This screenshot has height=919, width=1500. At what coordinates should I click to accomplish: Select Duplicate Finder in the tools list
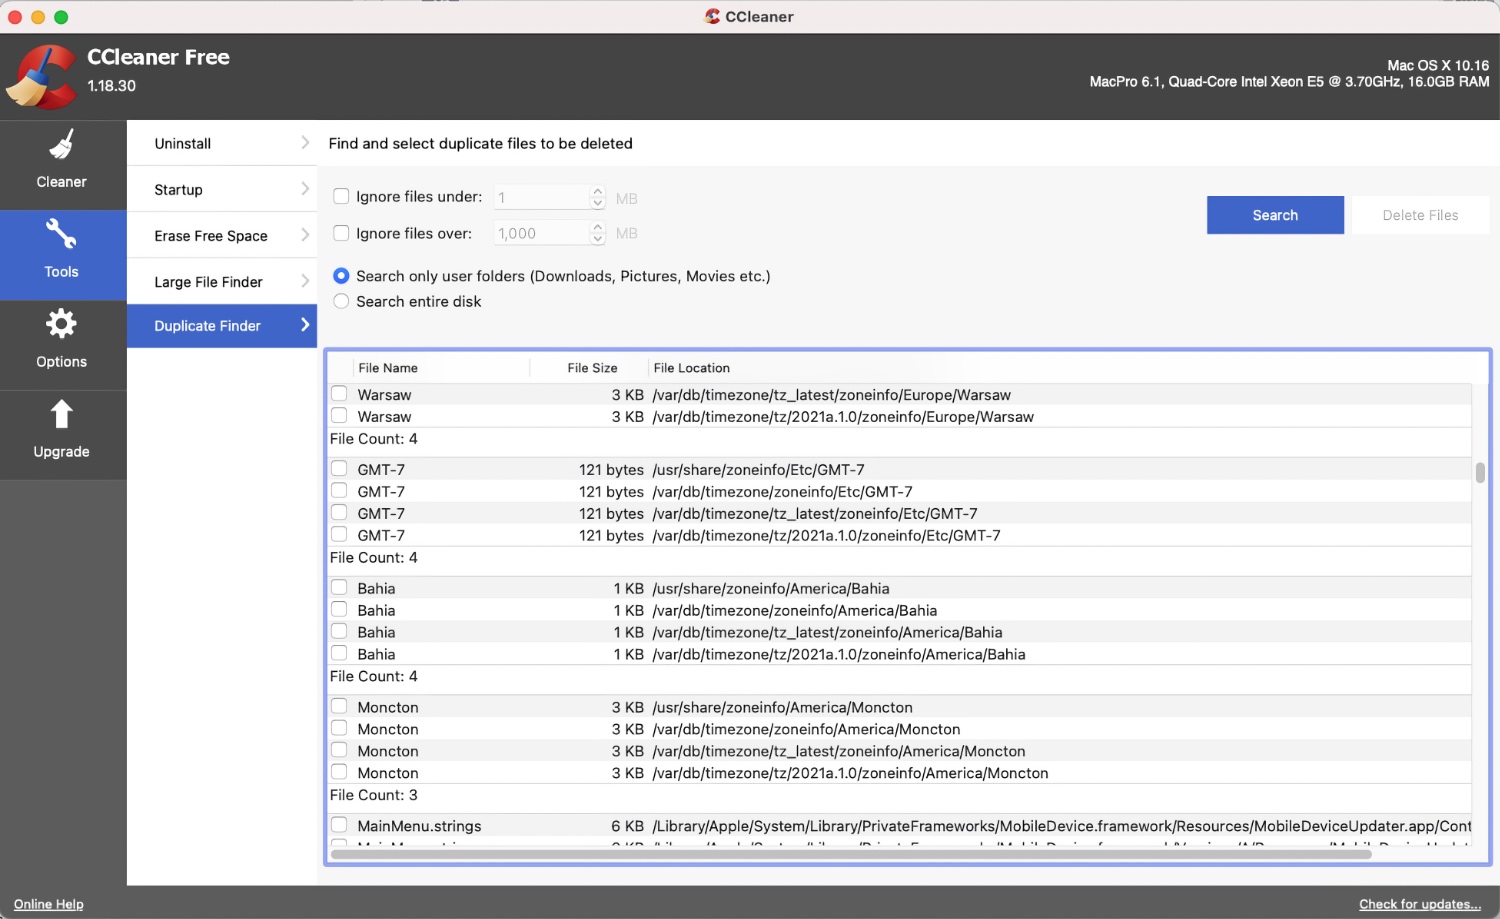[222, 326]
